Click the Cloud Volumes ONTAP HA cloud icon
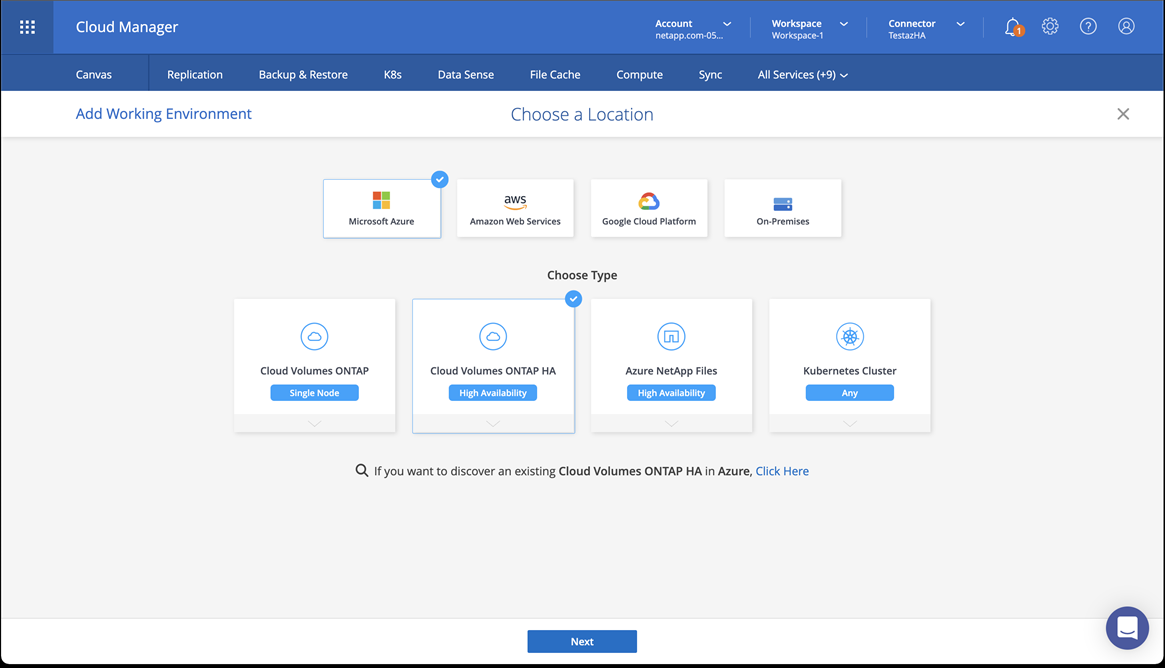Screen dimensions: 1165x668 (x=493, y=336)
